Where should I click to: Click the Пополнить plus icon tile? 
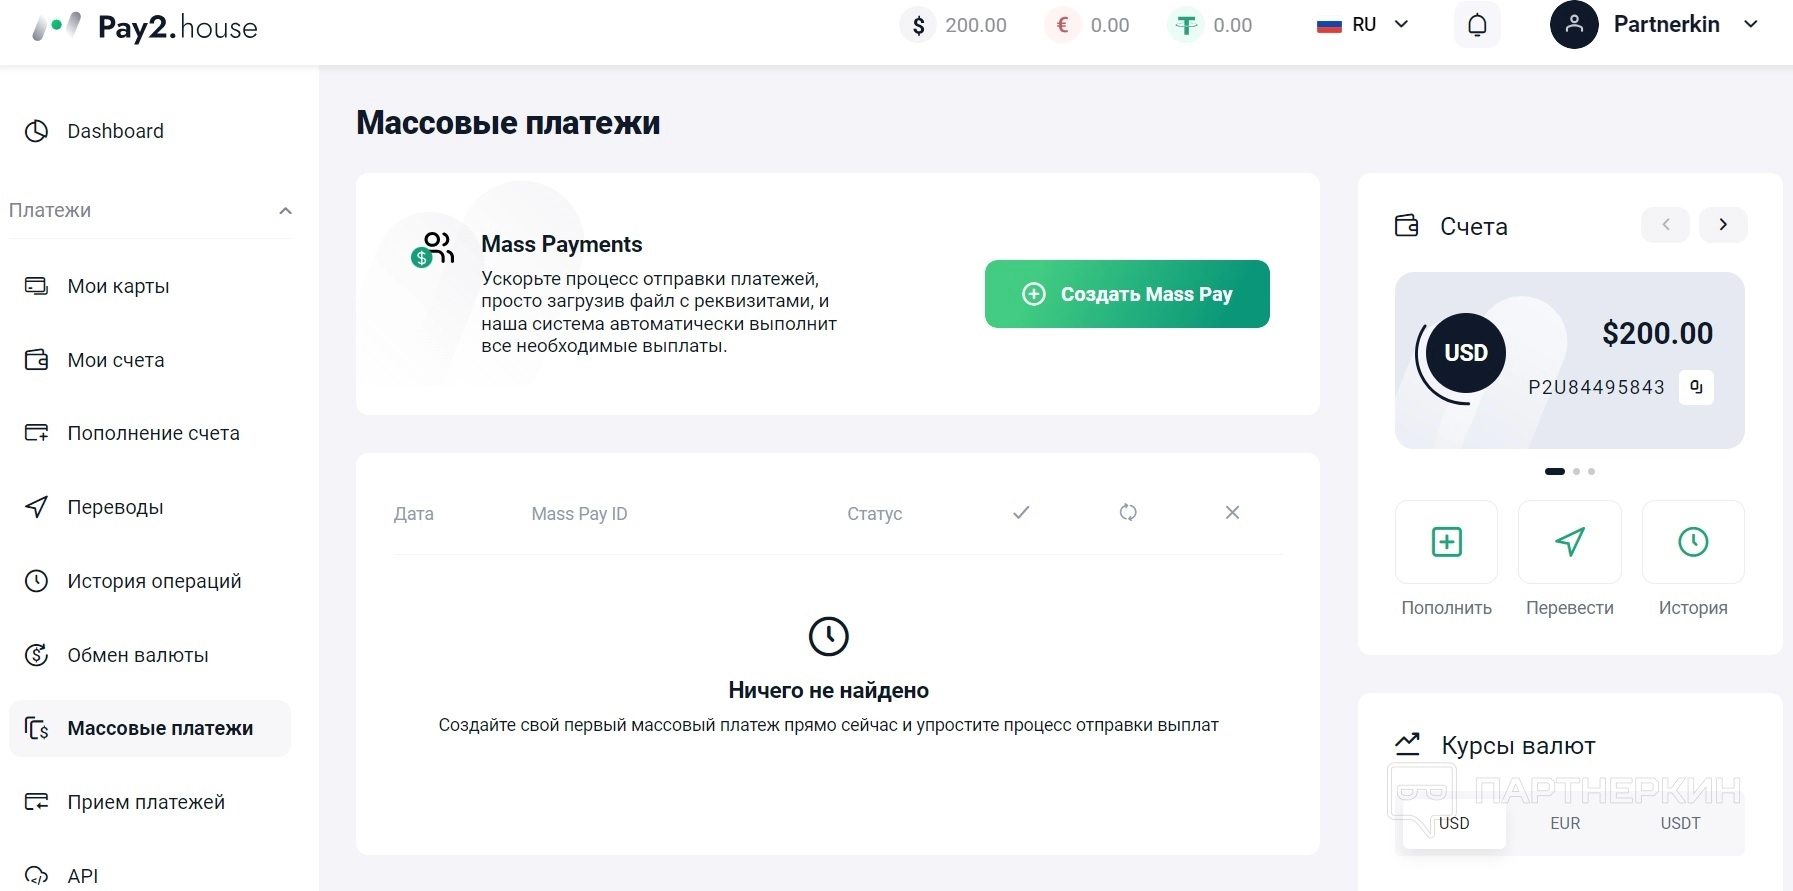pos(1446,542)
